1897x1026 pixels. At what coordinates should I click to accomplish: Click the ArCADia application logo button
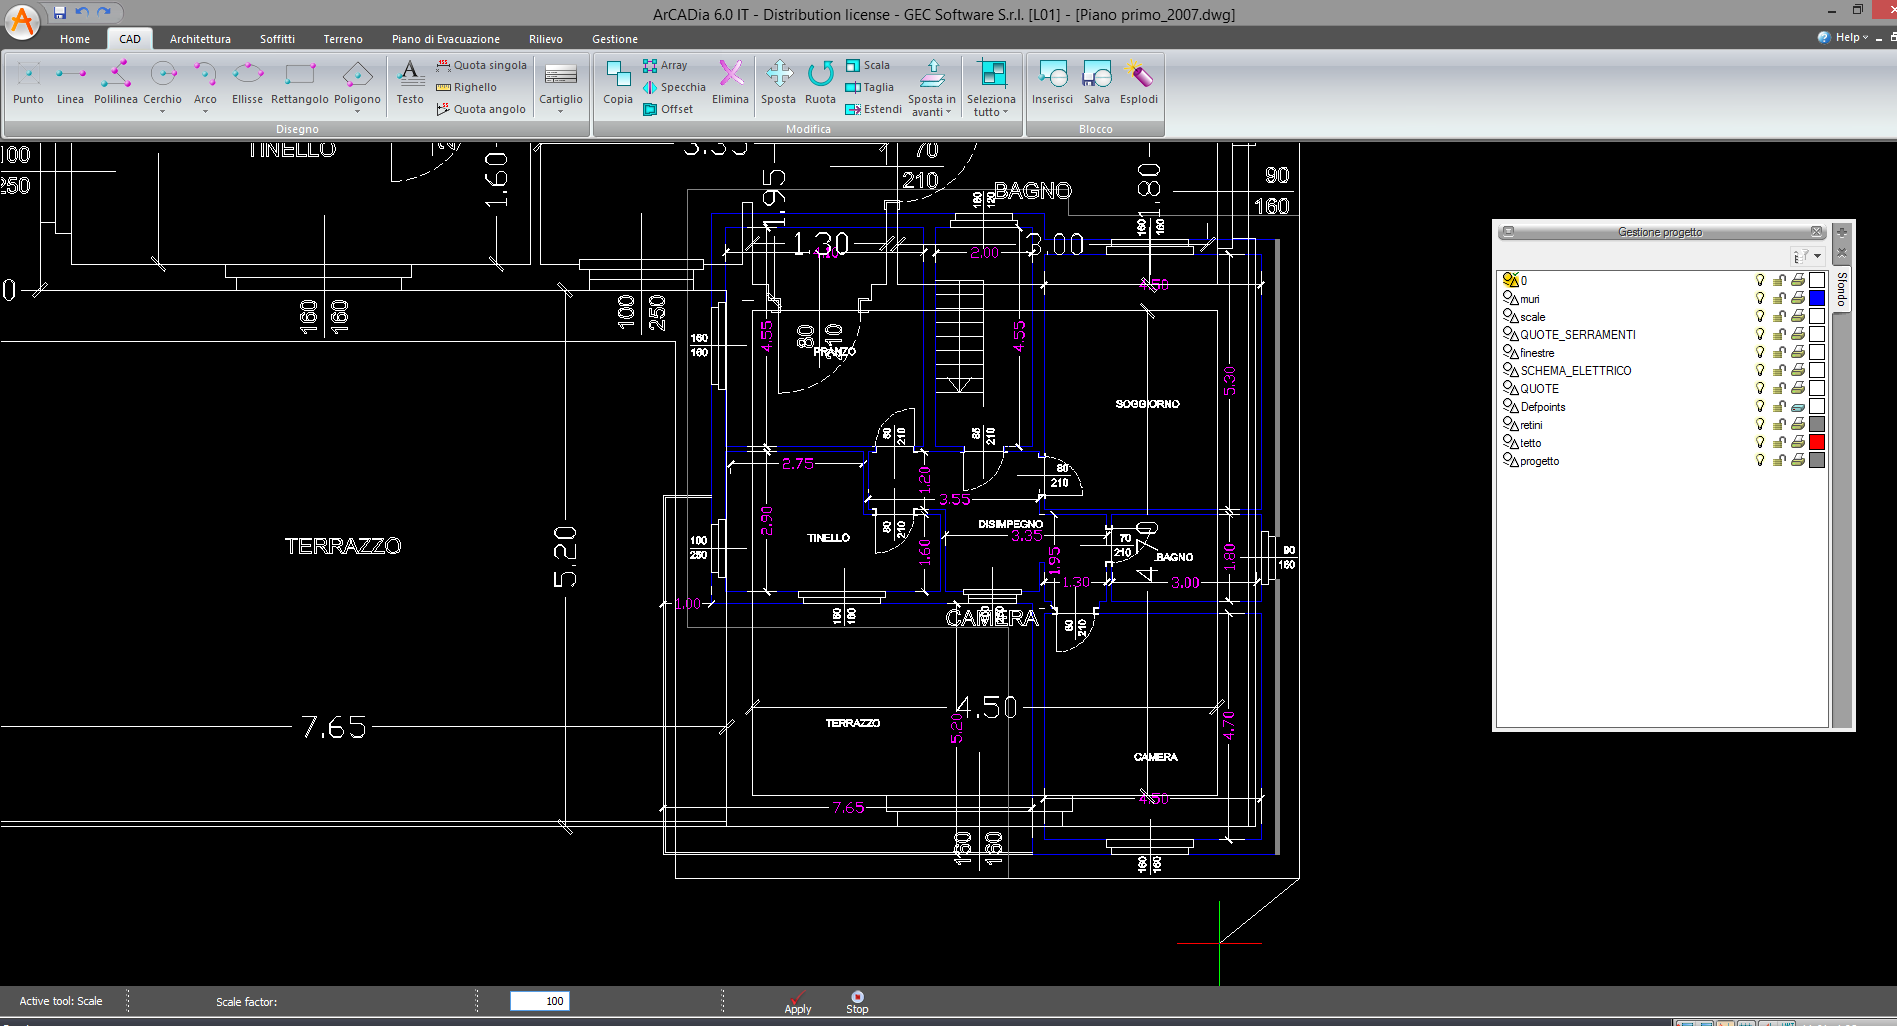point(21,21)
